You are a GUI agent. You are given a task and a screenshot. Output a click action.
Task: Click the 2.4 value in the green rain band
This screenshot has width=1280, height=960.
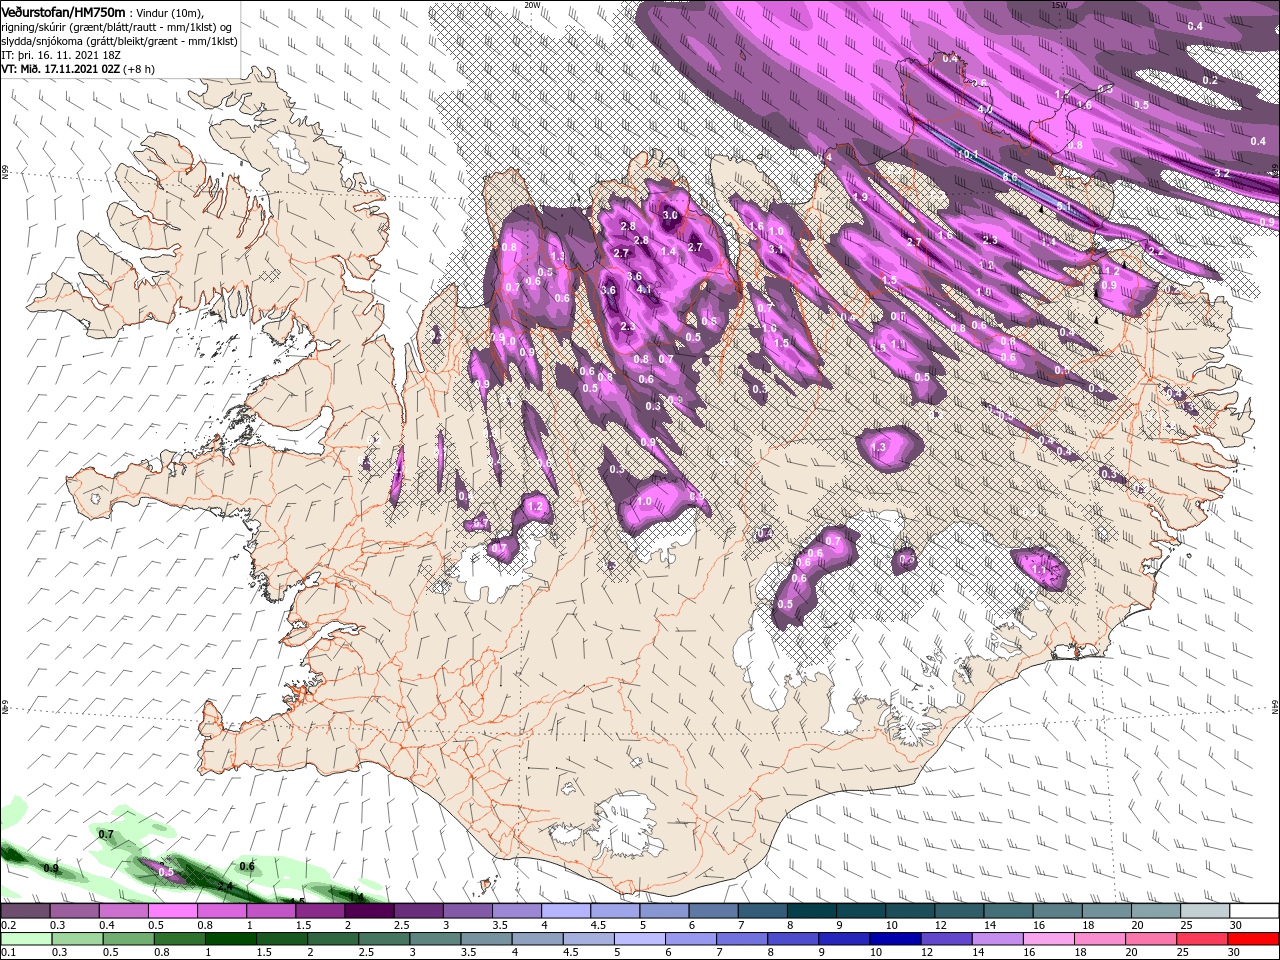point(225,886)
